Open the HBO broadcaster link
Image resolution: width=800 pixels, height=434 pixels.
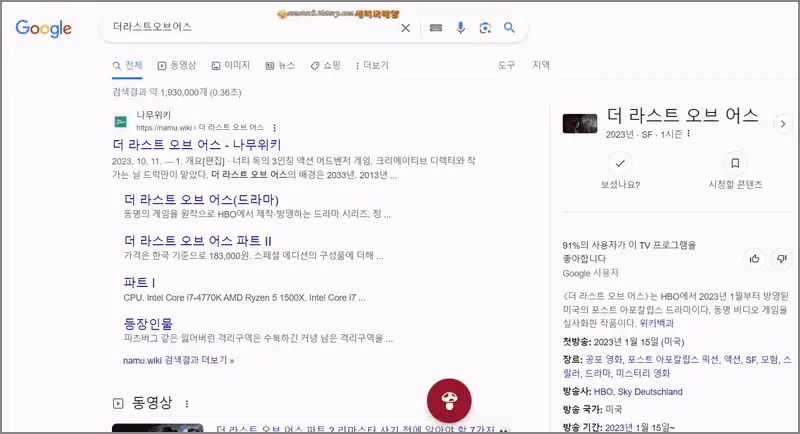pyautogui.click(x=604, y=392)
